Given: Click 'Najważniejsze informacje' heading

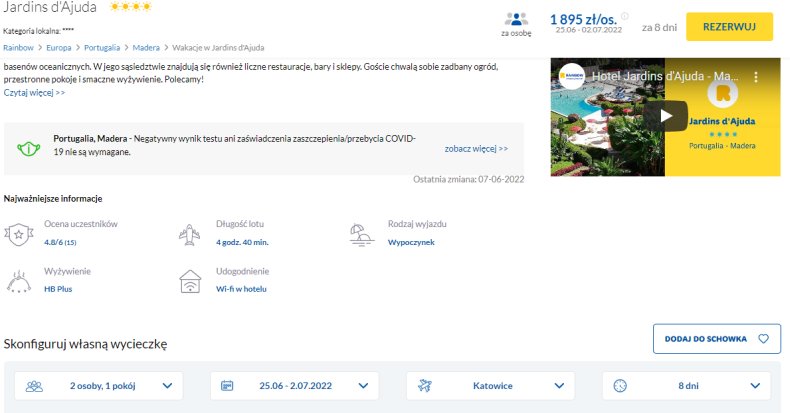Looking at the screenshot, I should pos(53,199).
